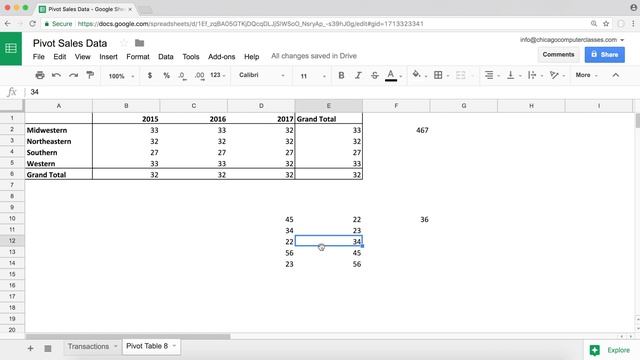Toggle strikethrough formatting
The width and height of the screenshot is (640, 360).
pyautogui.click(x=374, y=75)
